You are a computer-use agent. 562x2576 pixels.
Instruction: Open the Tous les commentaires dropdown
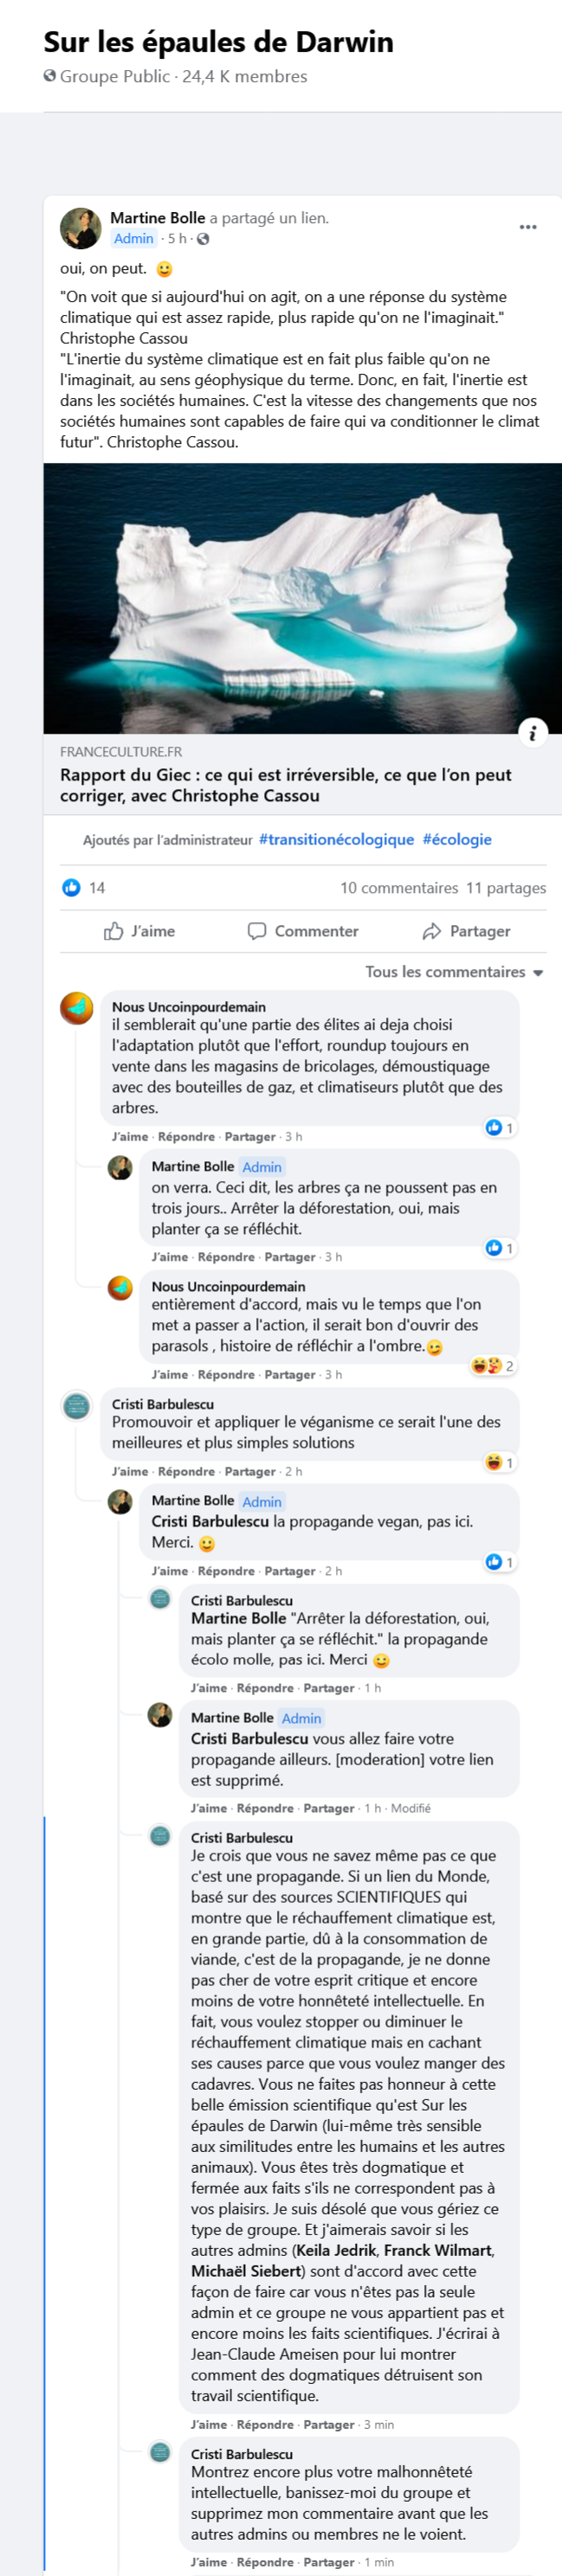tap(454, 972)
